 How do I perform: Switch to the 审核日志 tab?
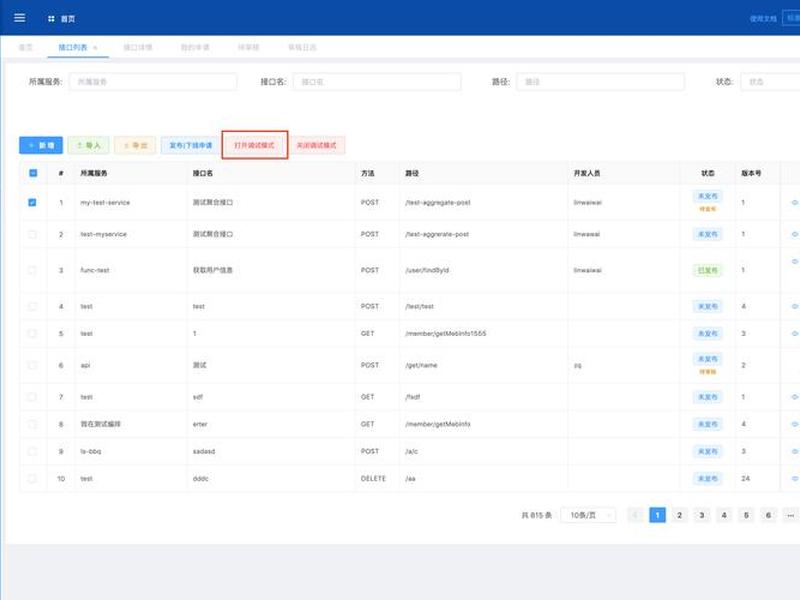click(x=302, y=47)
